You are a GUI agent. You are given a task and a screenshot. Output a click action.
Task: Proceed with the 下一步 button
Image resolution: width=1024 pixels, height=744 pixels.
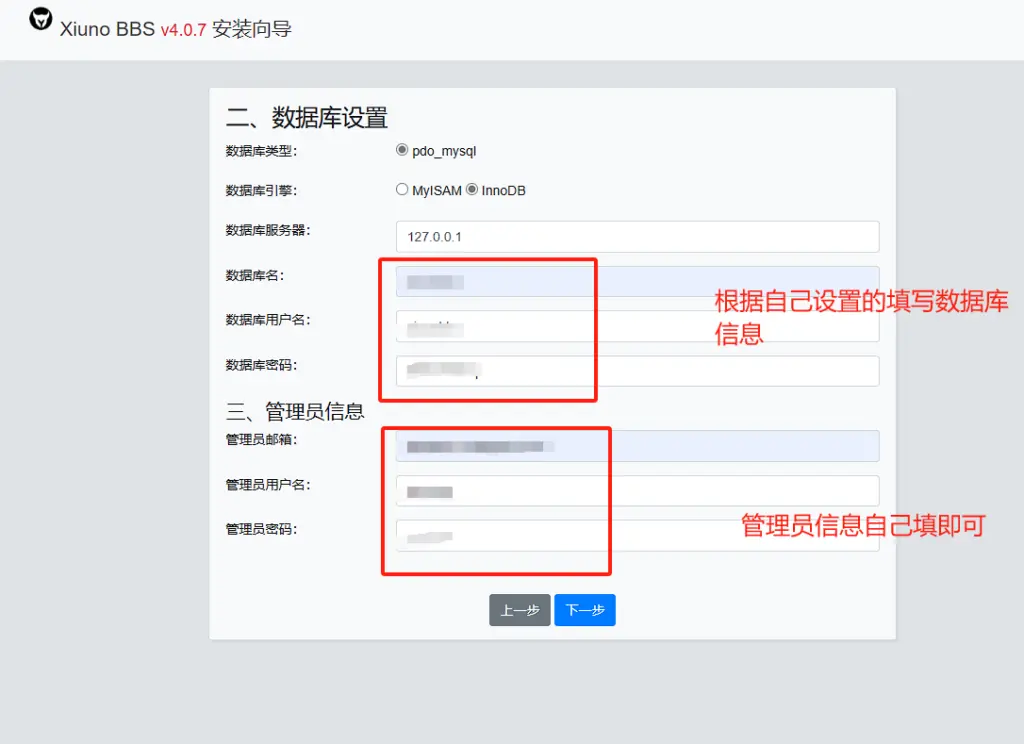585,610
